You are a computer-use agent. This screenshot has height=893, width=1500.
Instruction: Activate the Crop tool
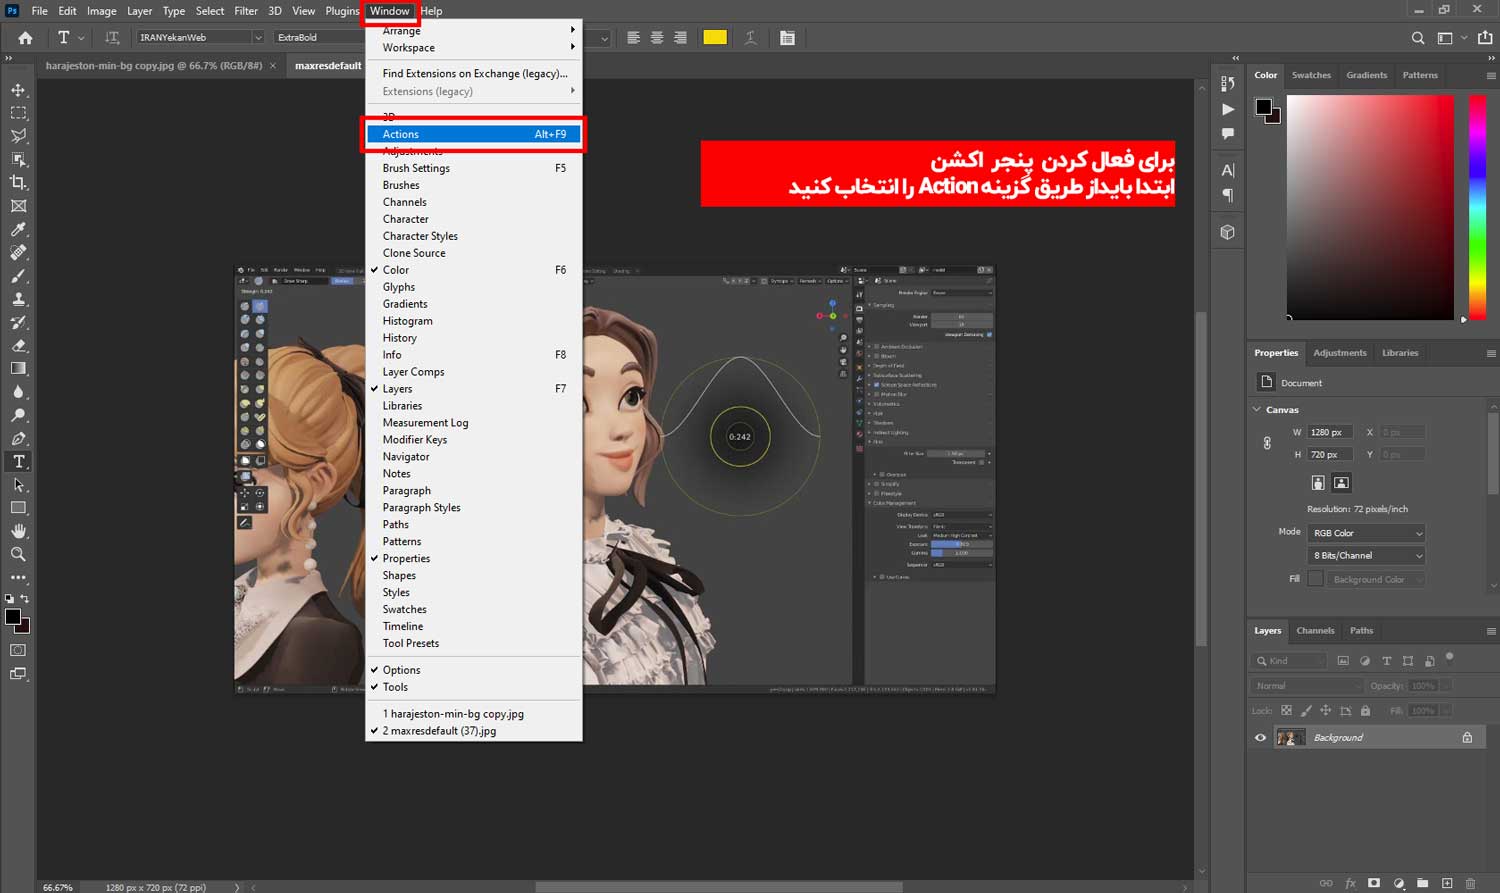(x=18, y=182)
